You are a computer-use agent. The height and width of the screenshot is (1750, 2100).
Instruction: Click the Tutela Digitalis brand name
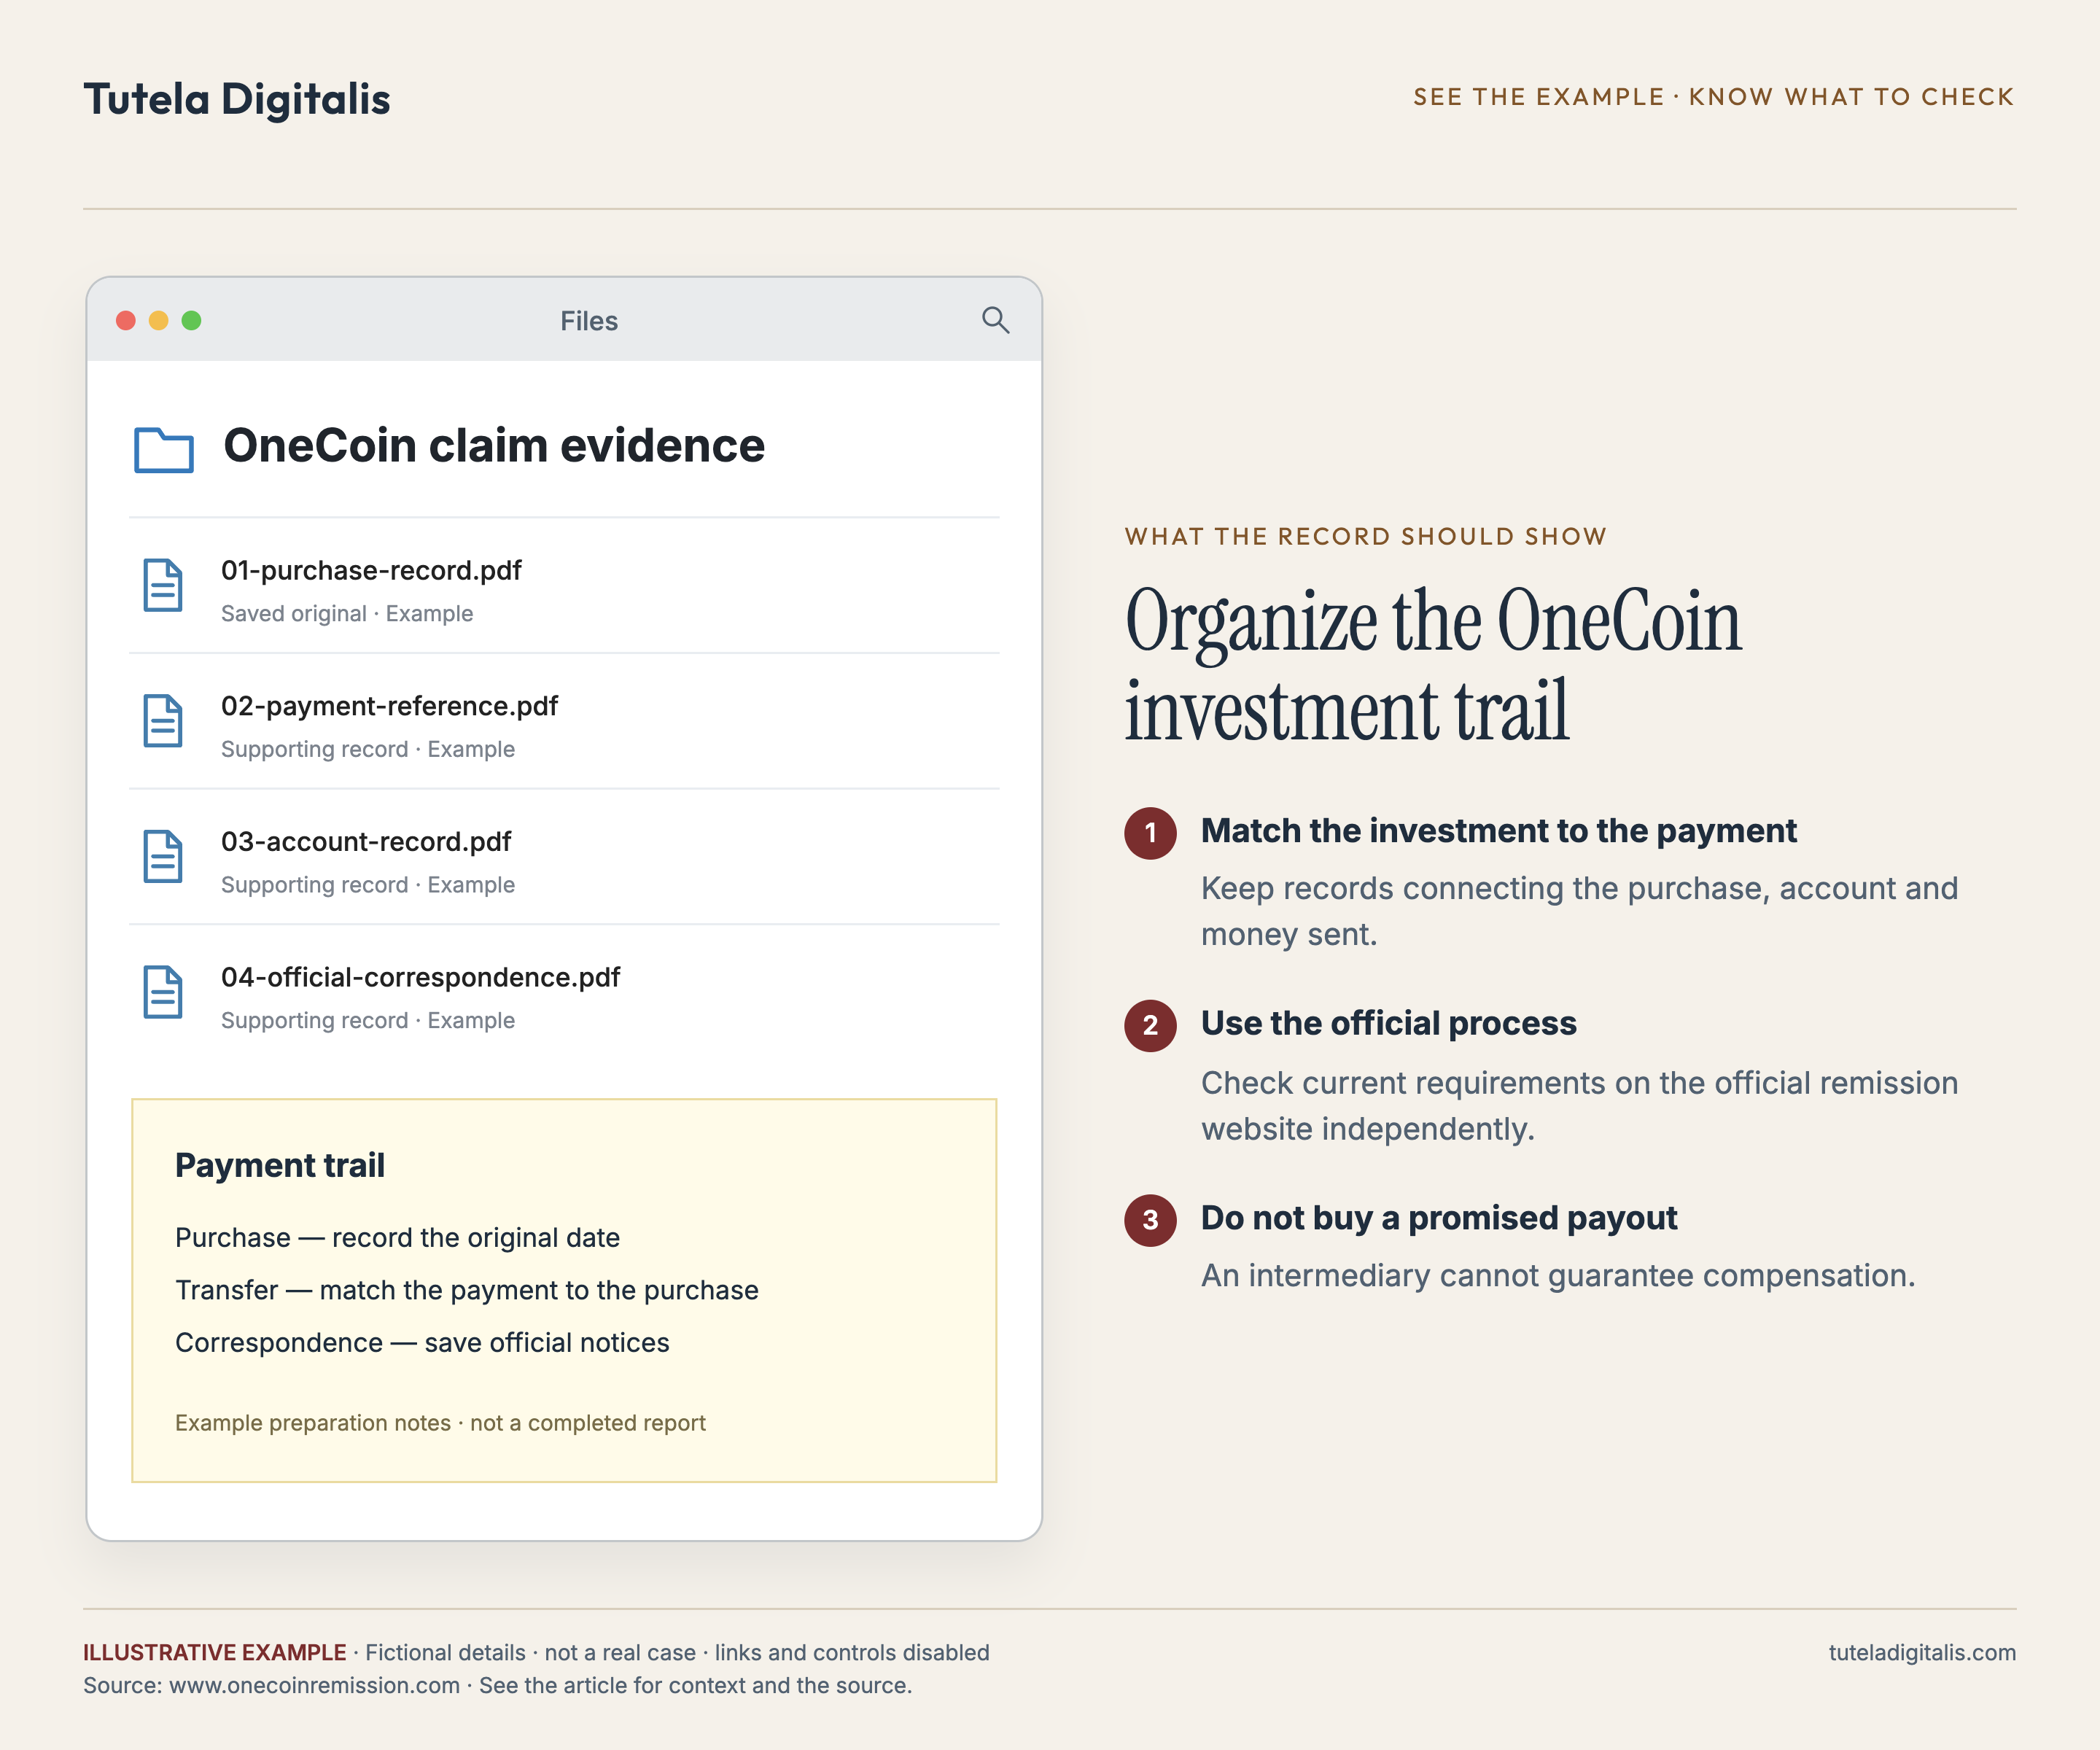click(x=237, y=99)
